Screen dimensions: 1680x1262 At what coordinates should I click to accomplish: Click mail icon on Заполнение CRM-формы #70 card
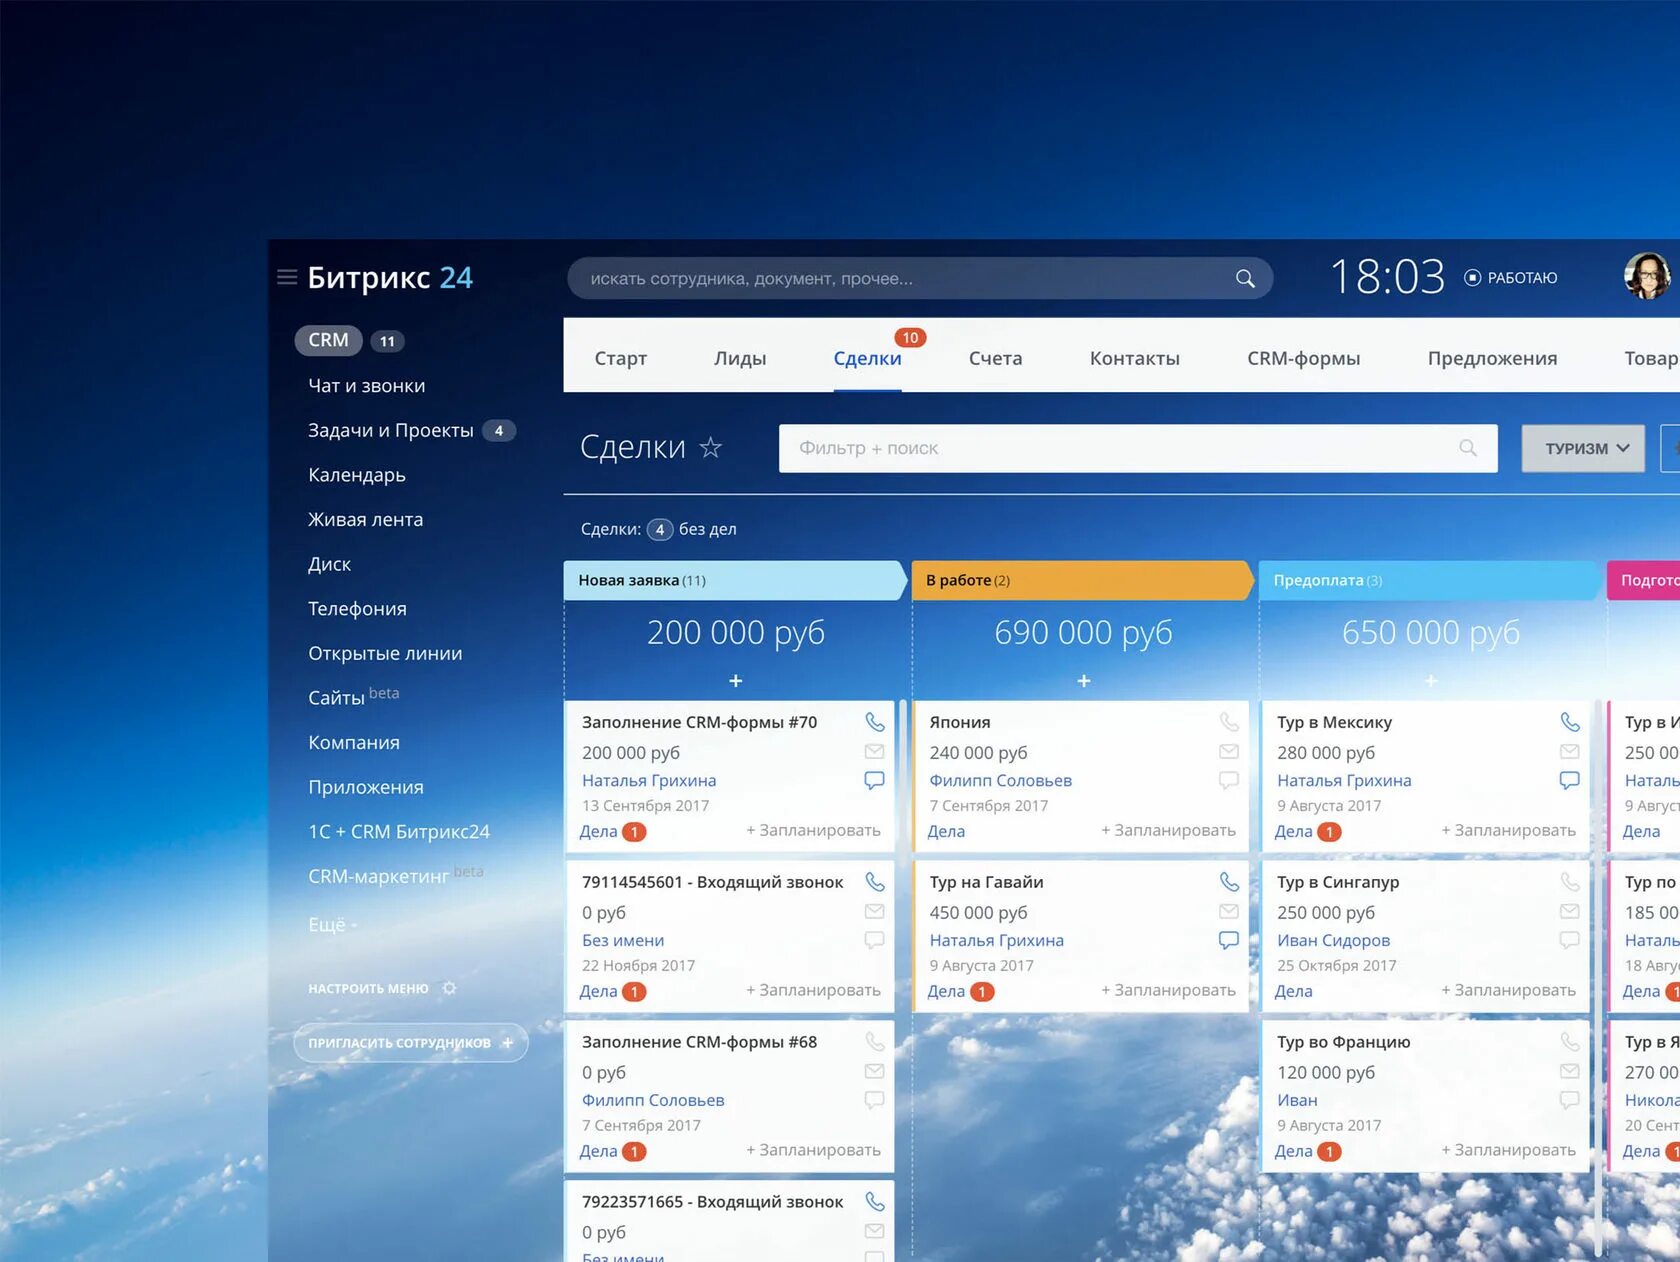[874, 751]
